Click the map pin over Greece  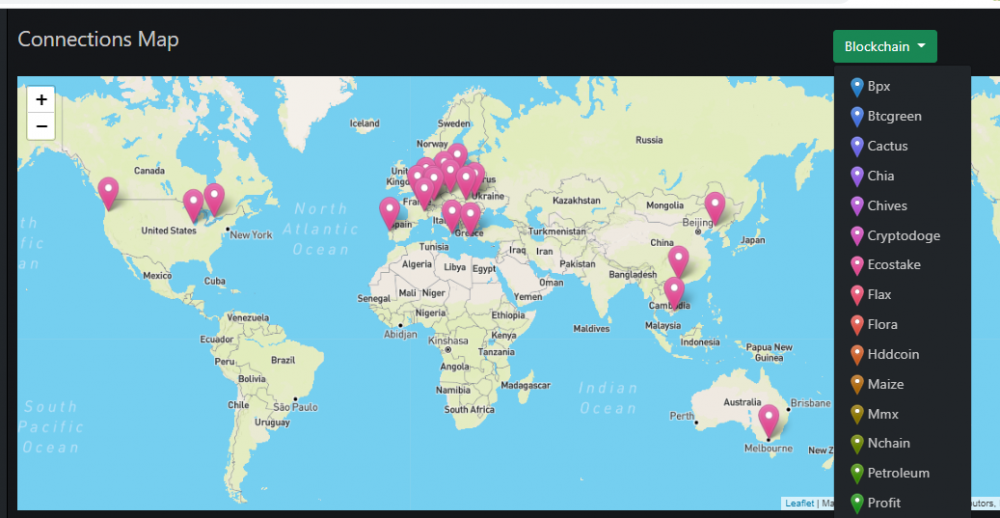(x=471, y=217)
